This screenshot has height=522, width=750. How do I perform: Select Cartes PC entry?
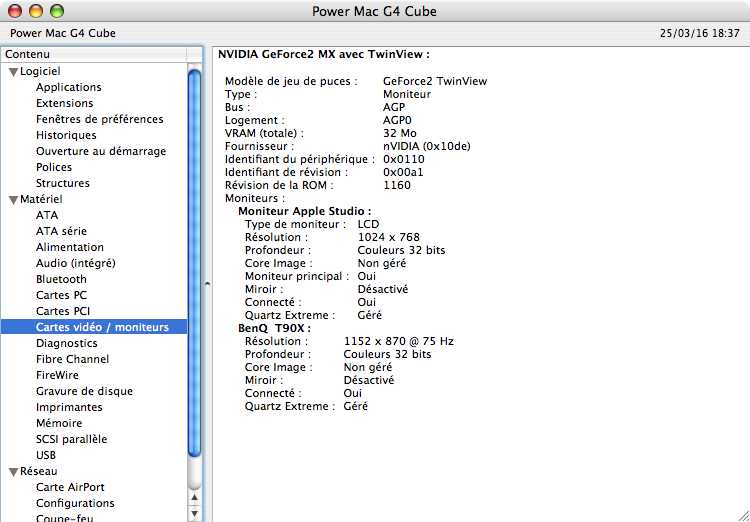coord(61,295)
